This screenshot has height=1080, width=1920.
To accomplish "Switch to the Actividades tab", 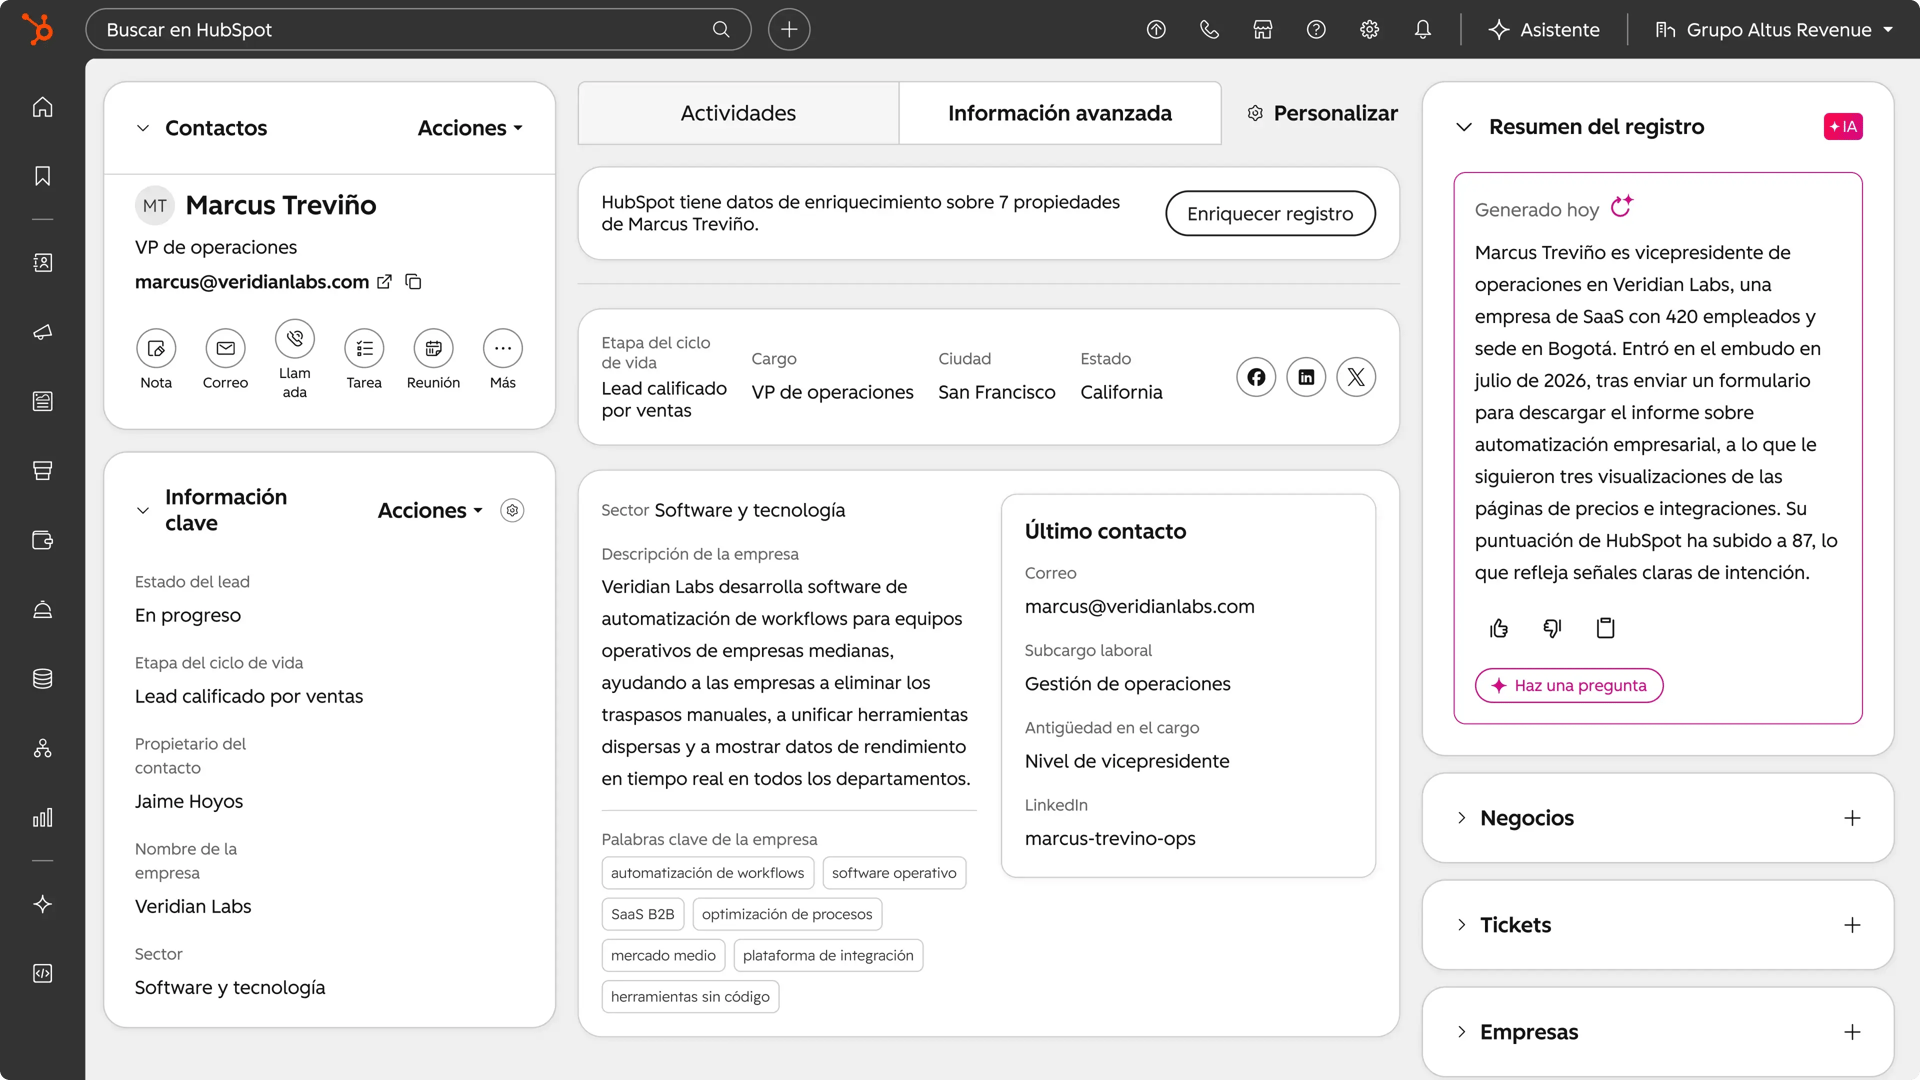I will pos(738,113).
